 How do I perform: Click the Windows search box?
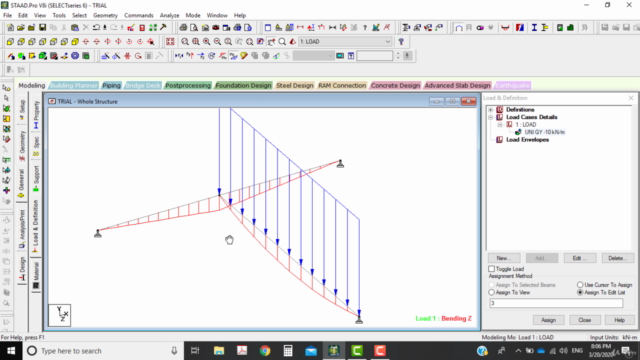pos(102,351)
